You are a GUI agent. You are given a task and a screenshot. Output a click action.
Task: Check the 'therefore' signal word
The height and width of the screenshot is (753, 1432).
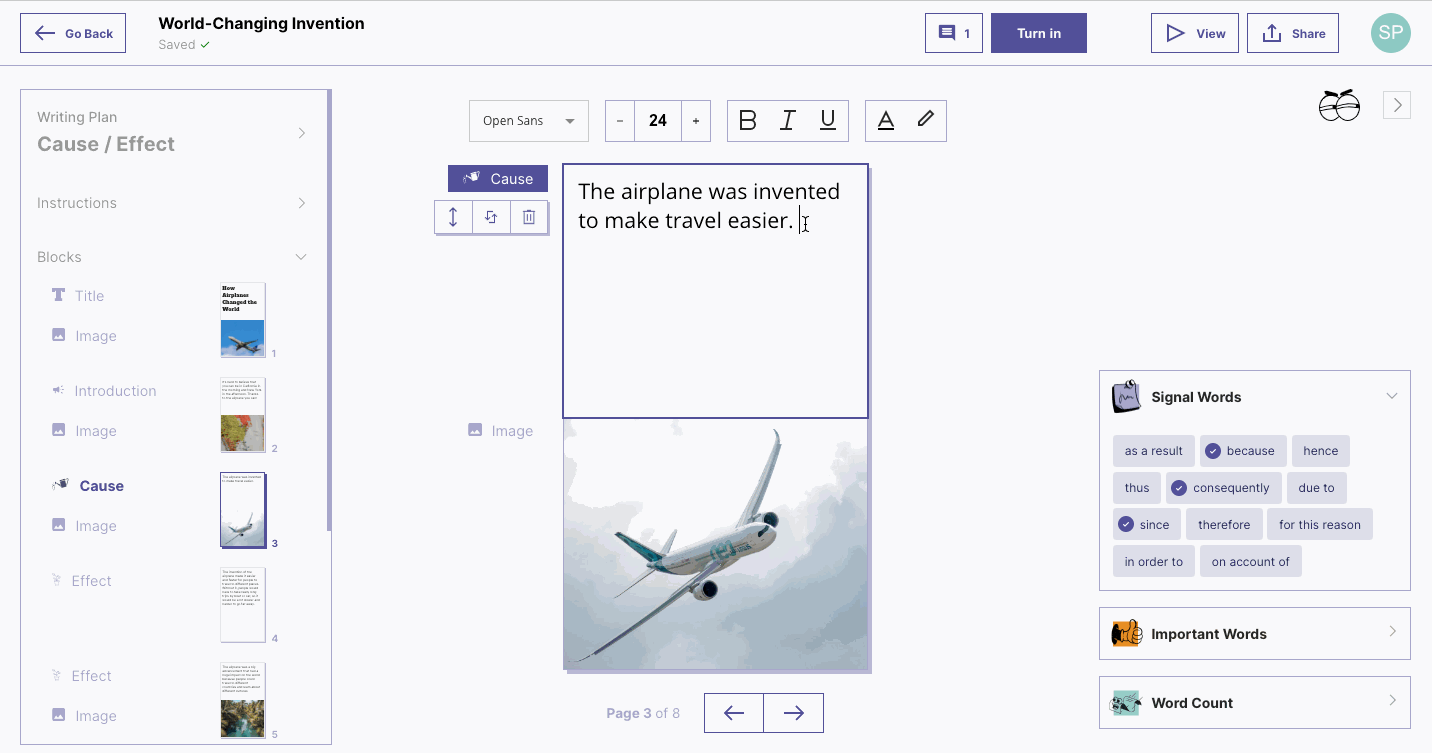1224,525
